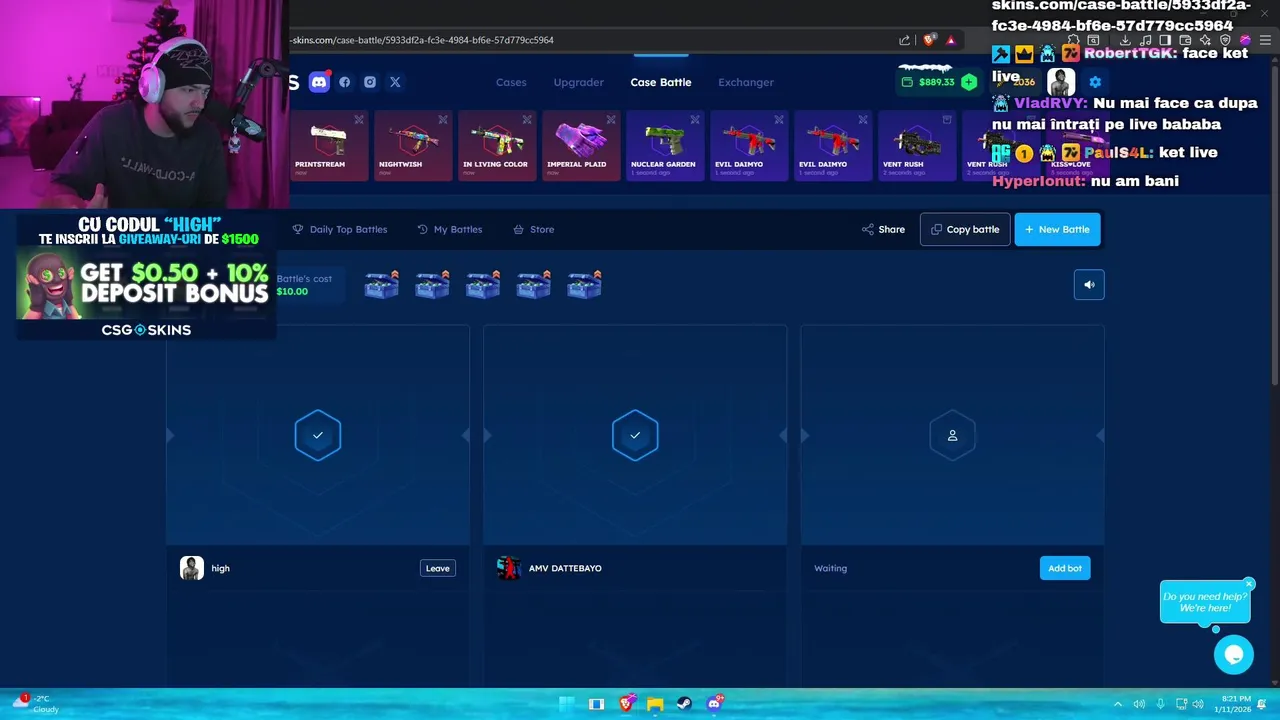Image resolution: width=1280 pixels, height=720 pixels.
Task: Open File Explorer from the taskbar
Action: 655,703
